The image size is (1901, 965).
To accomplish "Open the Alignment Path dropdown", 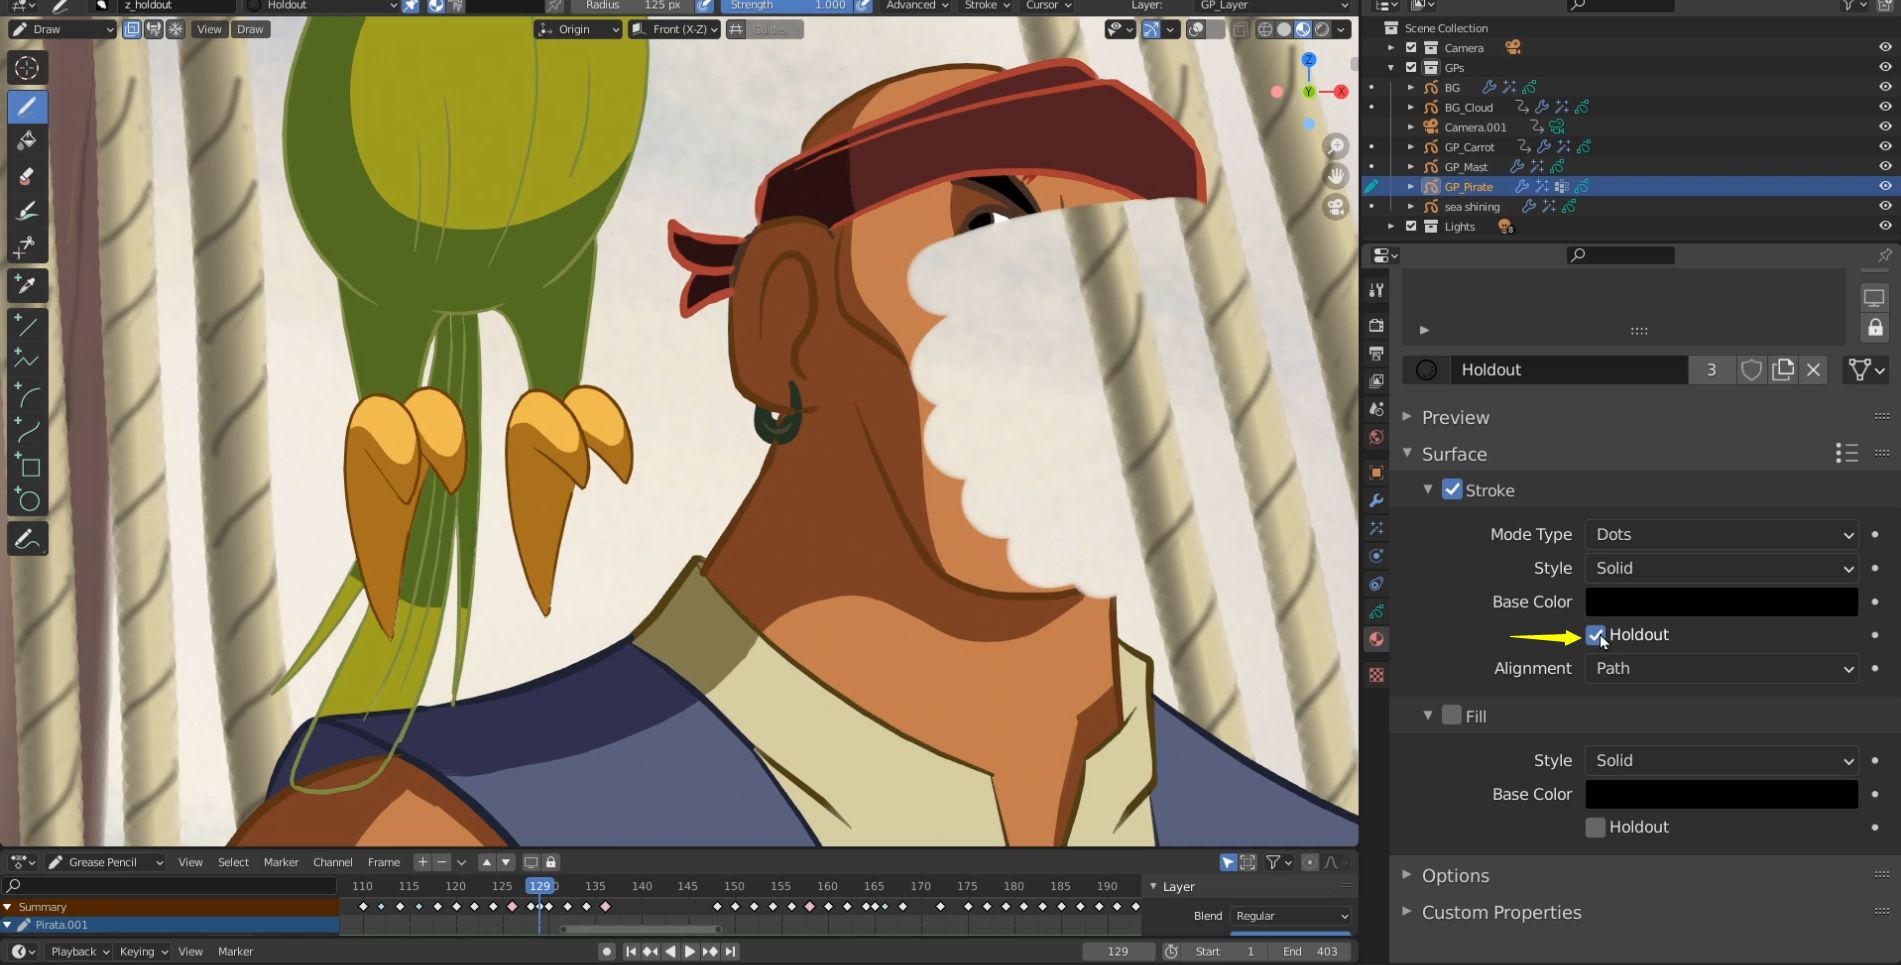I will pyautogui.click(x=1722, y=668).
